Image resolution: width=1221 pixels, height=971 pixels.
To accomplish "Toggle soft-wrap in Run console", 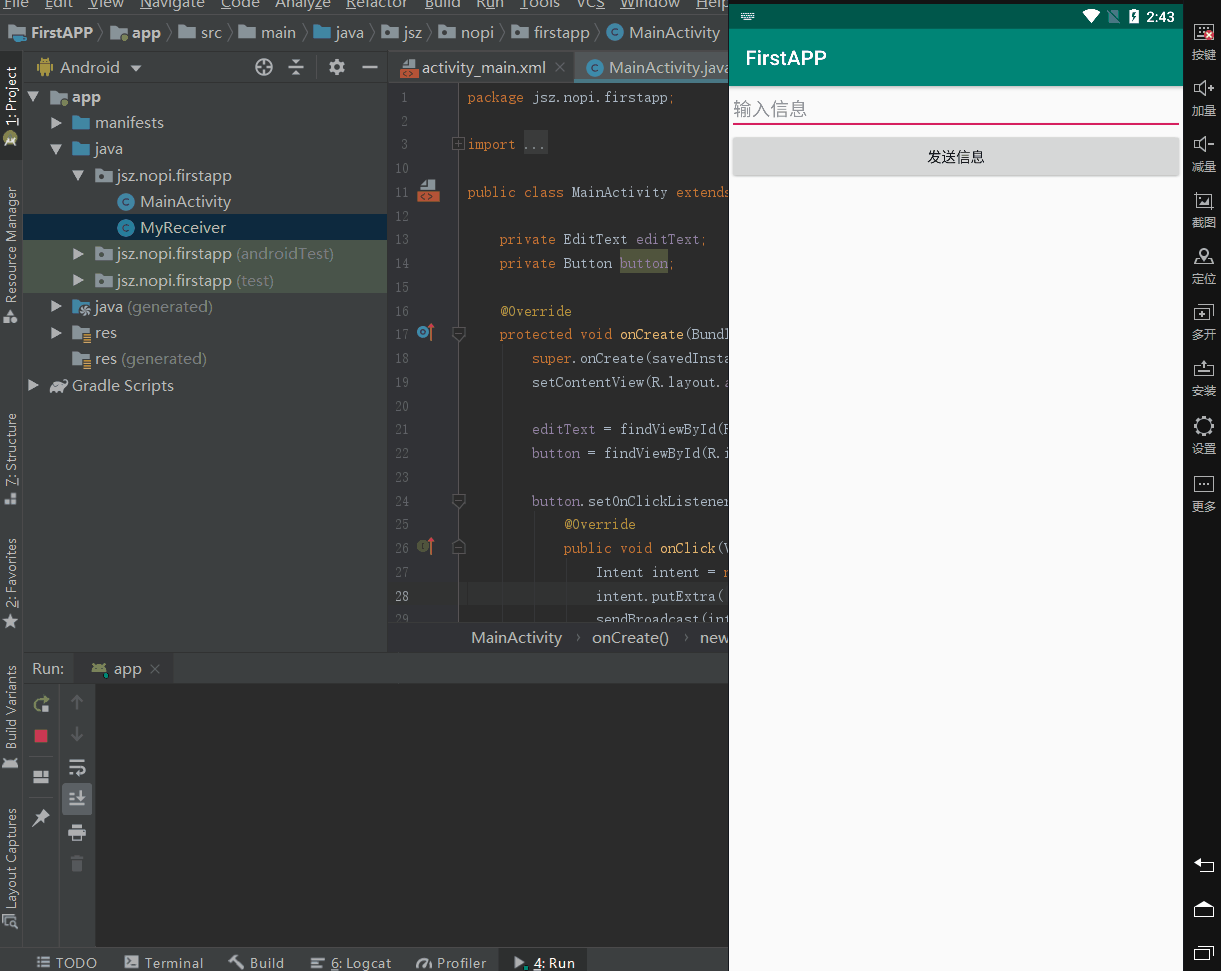I will [x=77, y=767].
